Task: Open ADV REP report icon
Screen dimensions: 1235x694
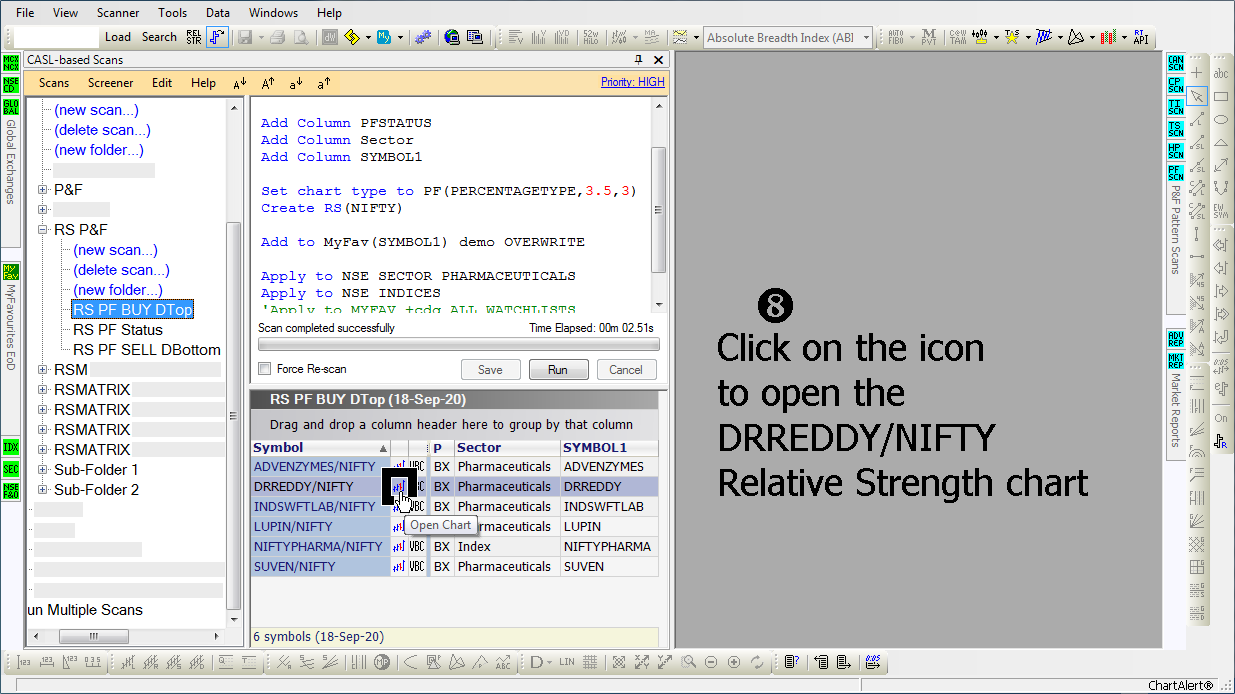Action: [x=1175, y=340]
